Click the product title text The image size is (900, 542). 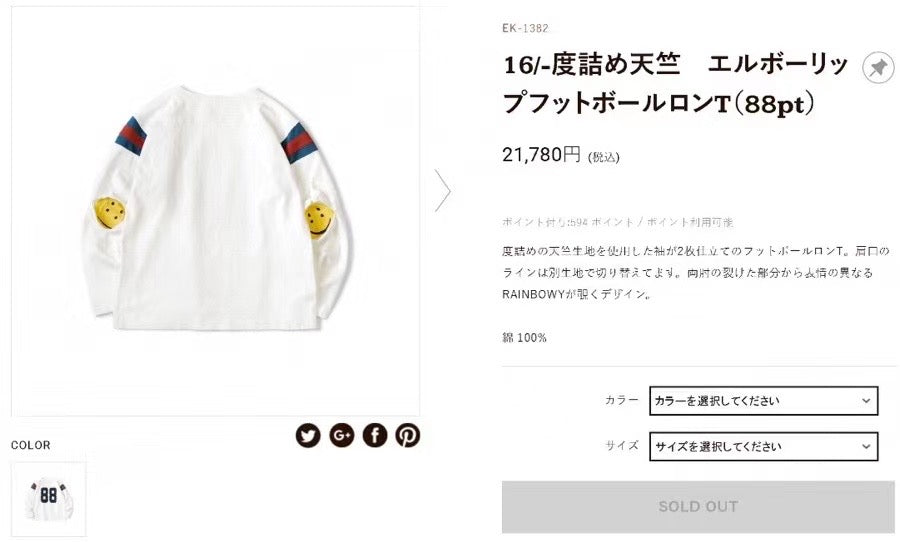tap(676, 84)
